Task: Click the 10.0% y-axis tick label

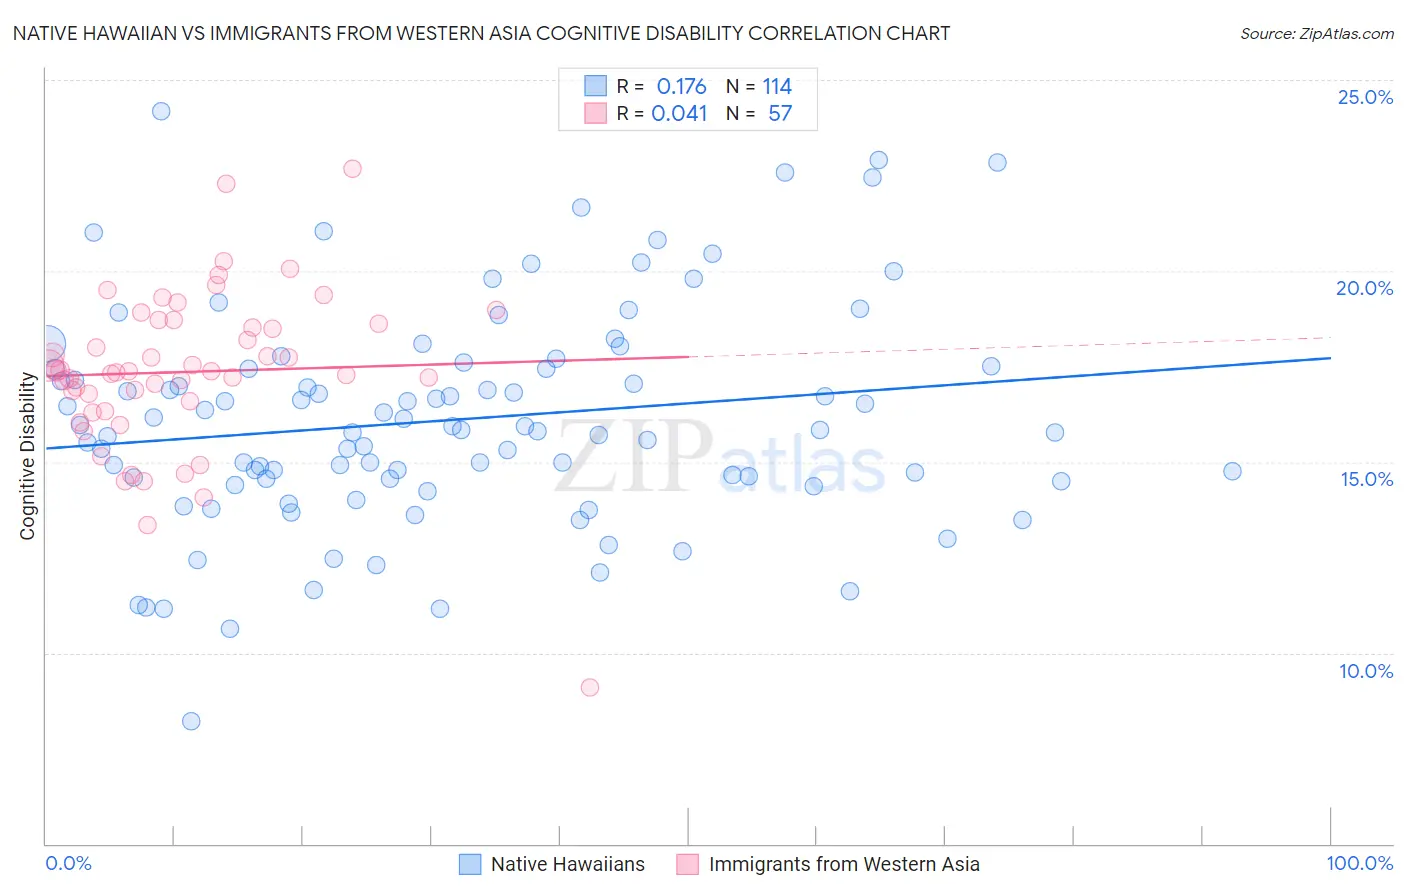Action: click(x=1366, y=671)
